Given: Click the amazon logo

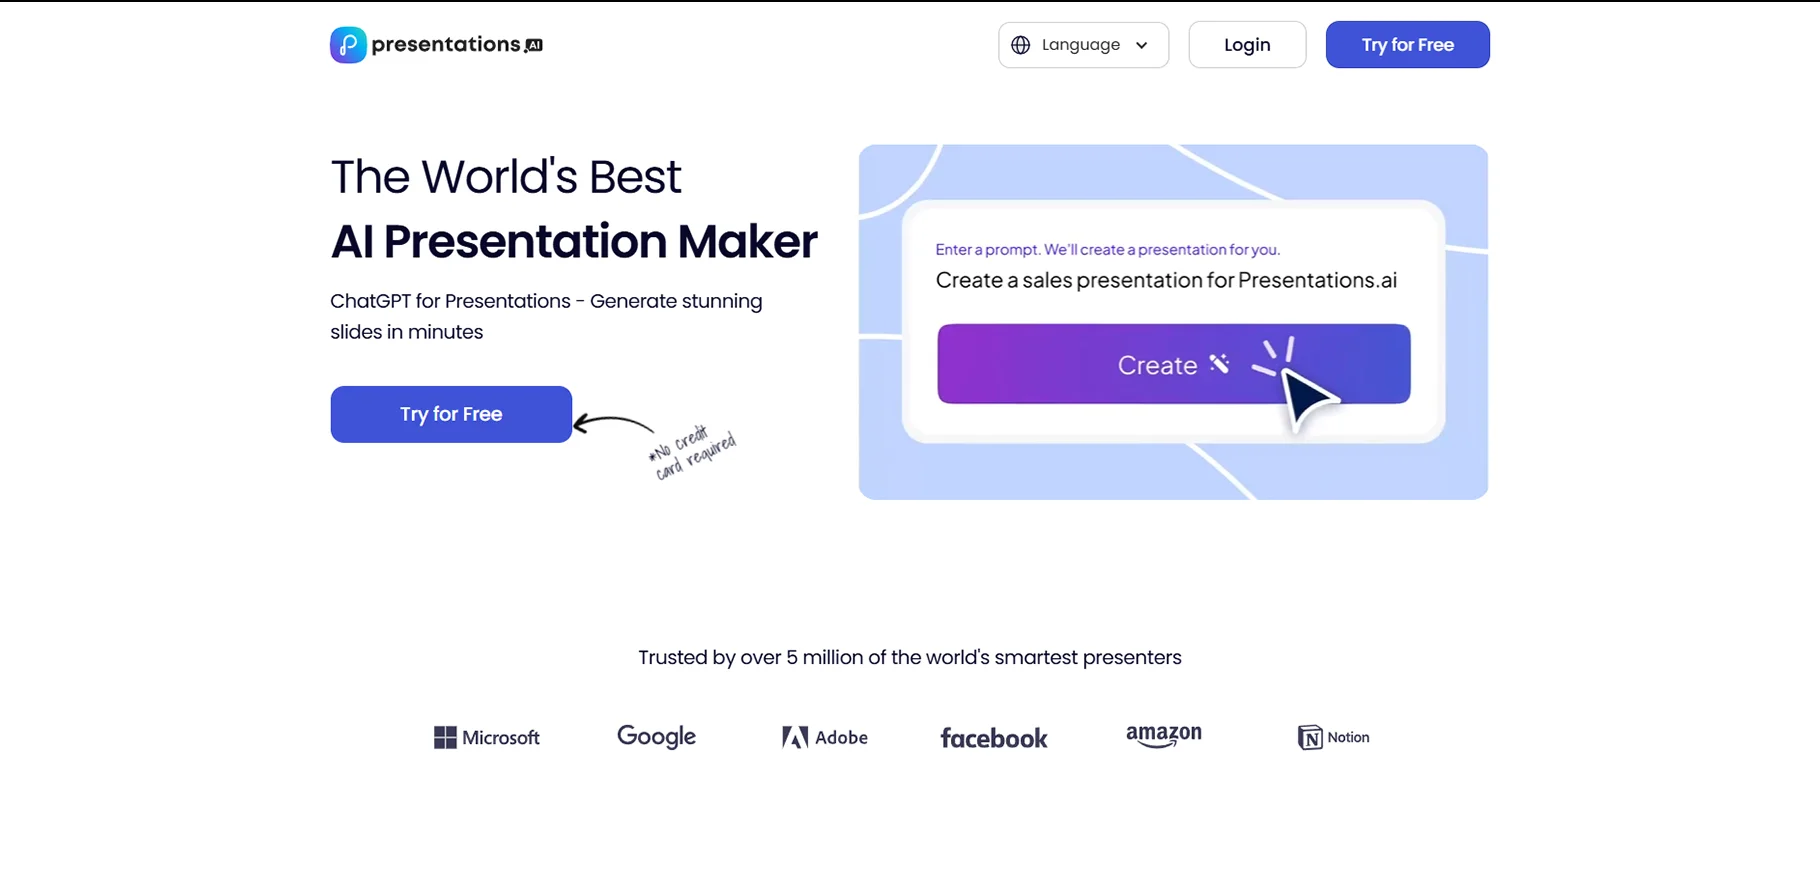Looking at the screenshot, I should click(x=1163, y=737).
